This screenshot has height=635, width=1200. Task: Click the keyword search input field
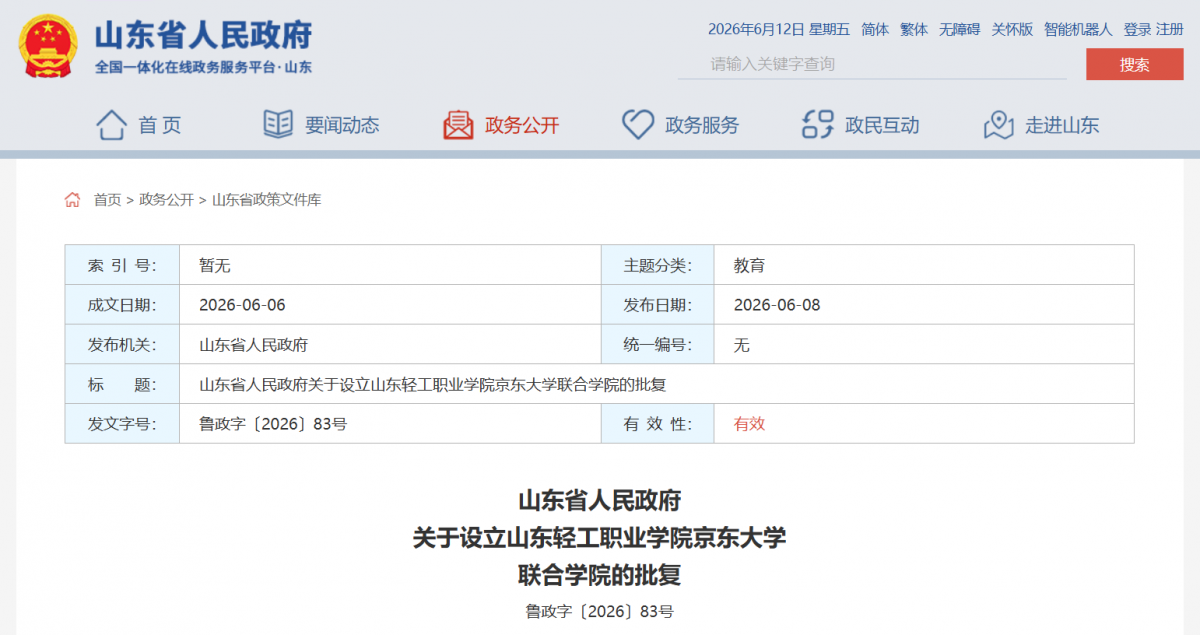(872, 64)
